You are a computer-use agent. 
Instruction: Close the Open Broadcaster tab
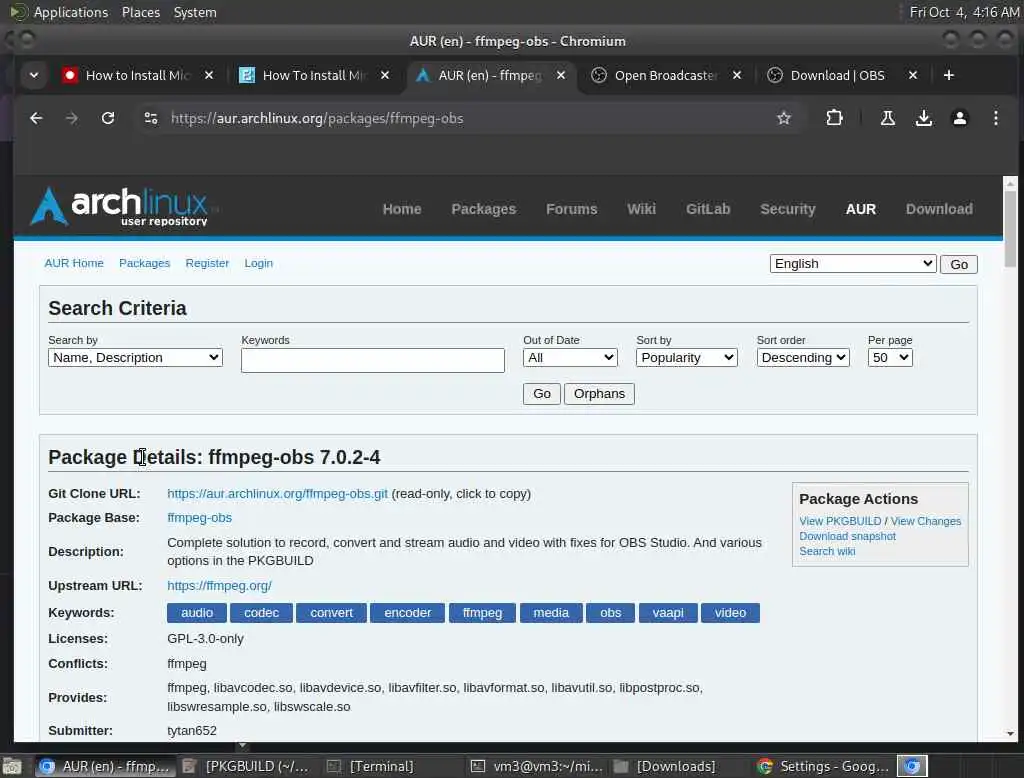pyautogui.click(x=737, y=75)
